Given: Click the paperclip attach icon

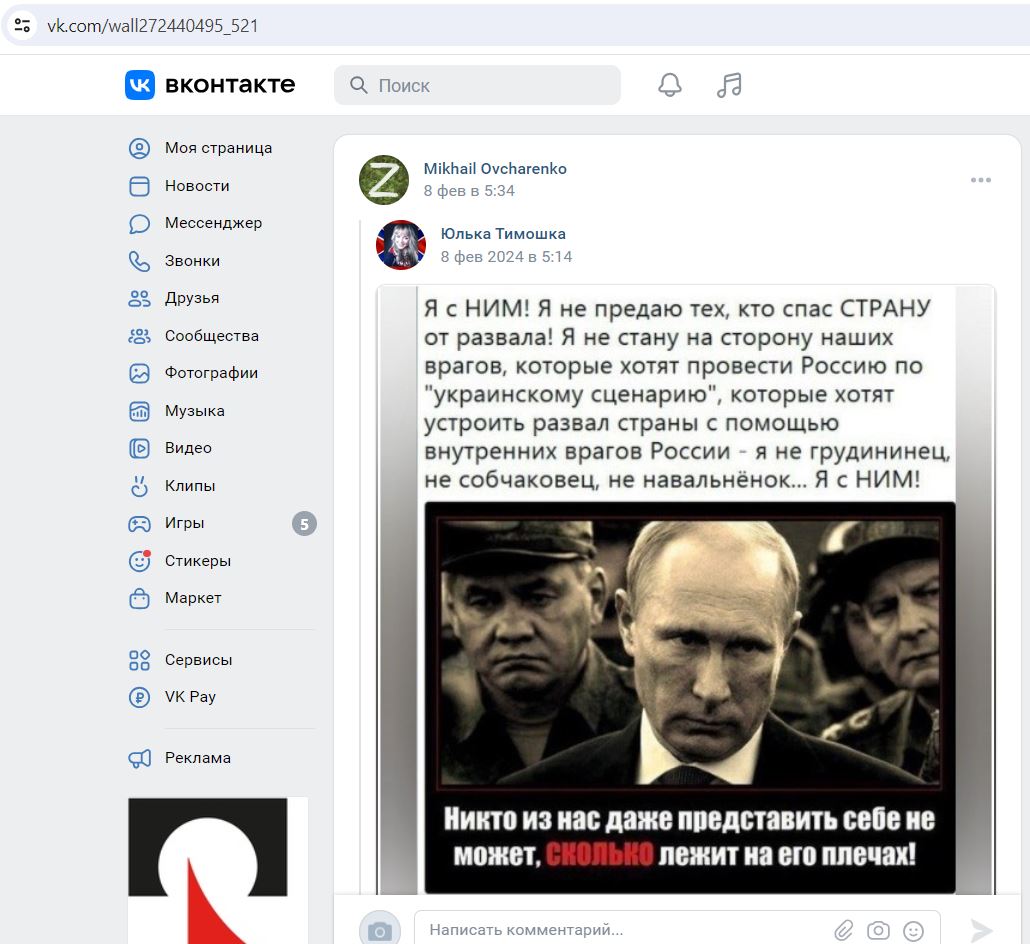Looking at the screenshot, I should [x=843, y=930].
